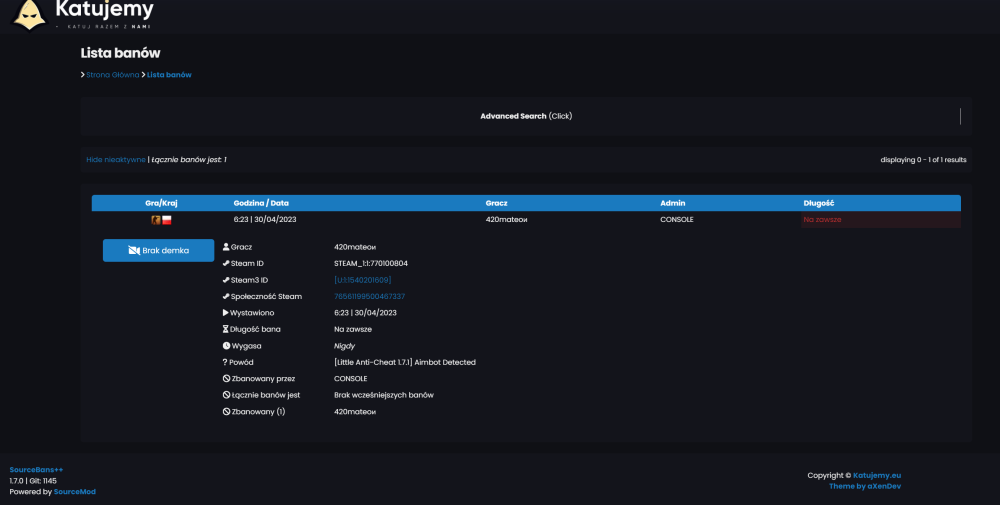Click the Nigdy expiry value

pyautogui.click(x=343, y=346)
